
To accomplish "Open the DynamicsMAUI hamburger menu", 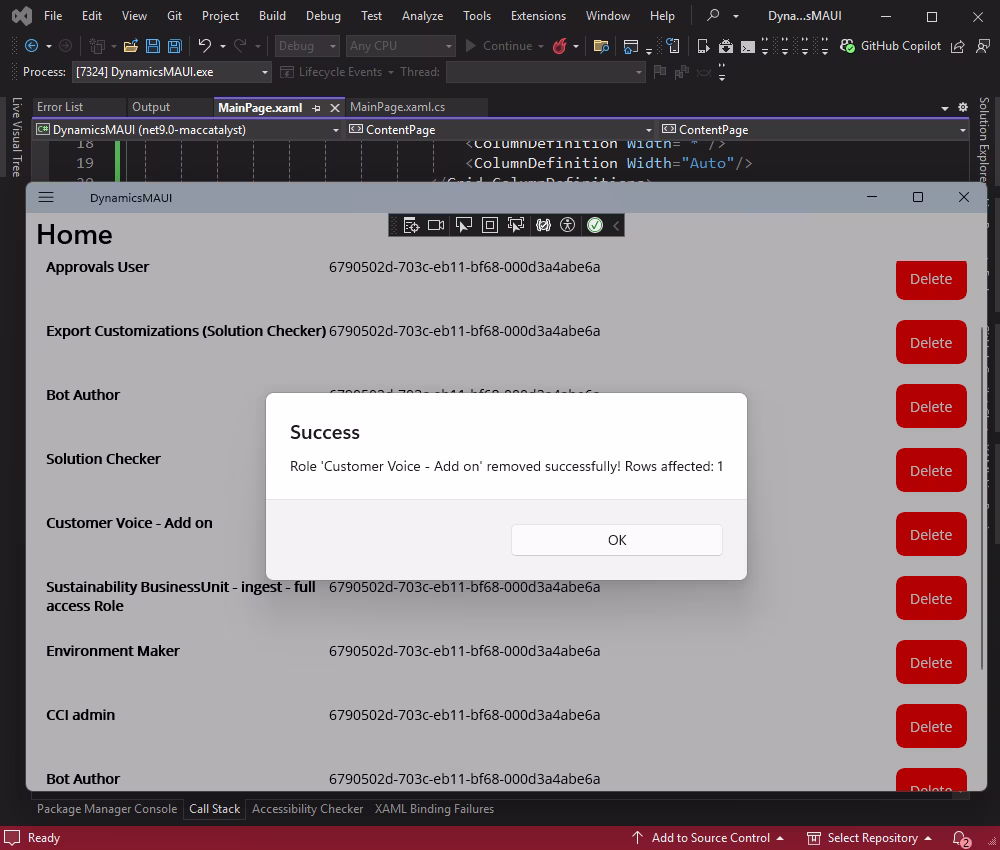I will tap(46, 198).
